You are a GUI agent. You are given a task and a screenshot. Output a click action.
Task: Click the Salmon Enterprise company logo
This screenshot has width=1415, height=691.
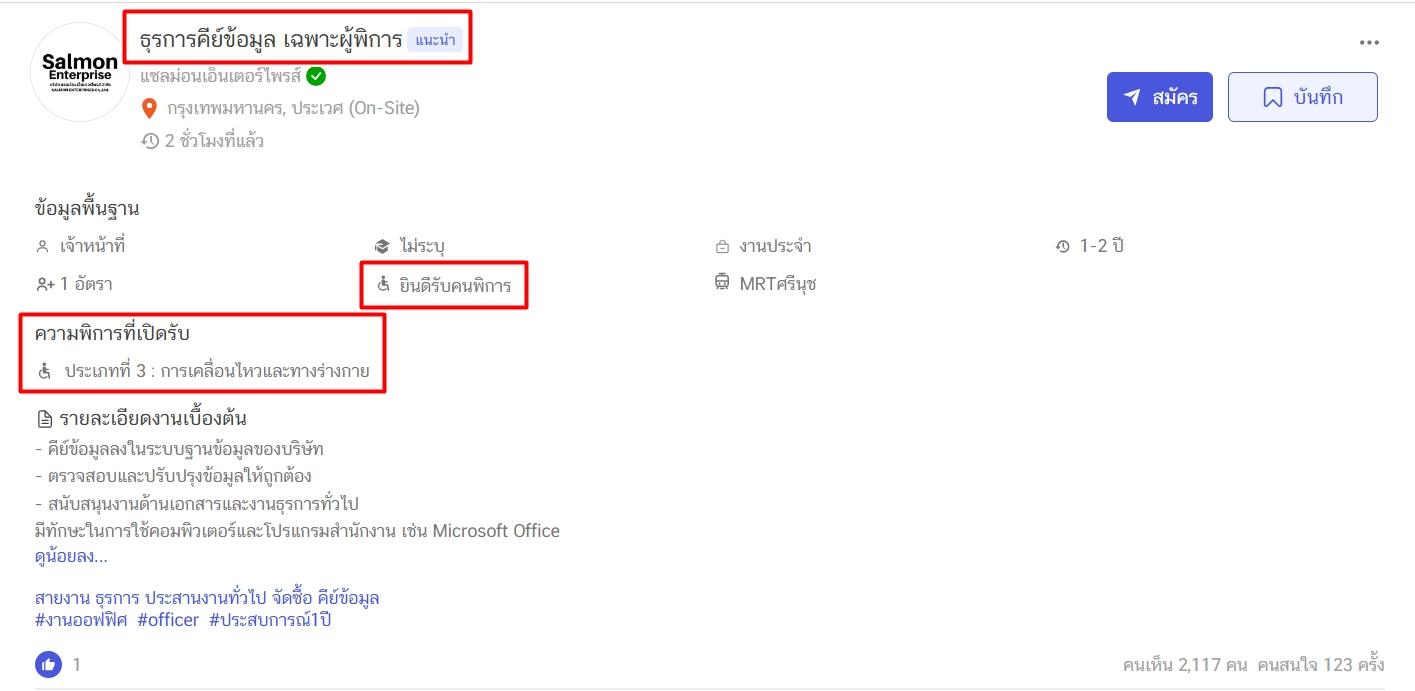(80, 72)
